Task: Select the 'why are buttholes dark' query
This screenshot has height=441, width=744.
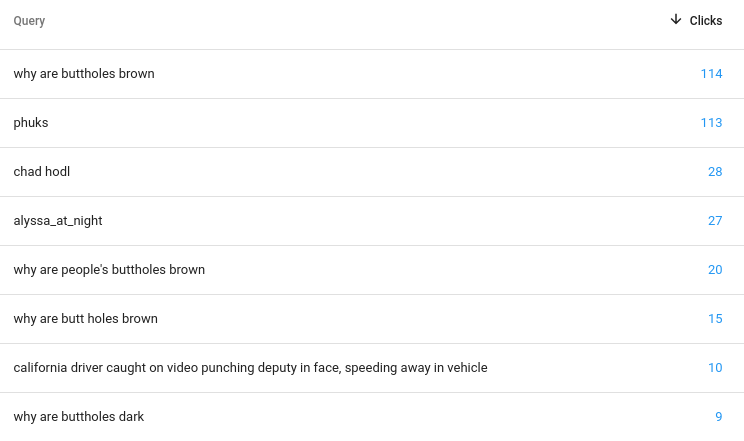Action: (79, 417)
